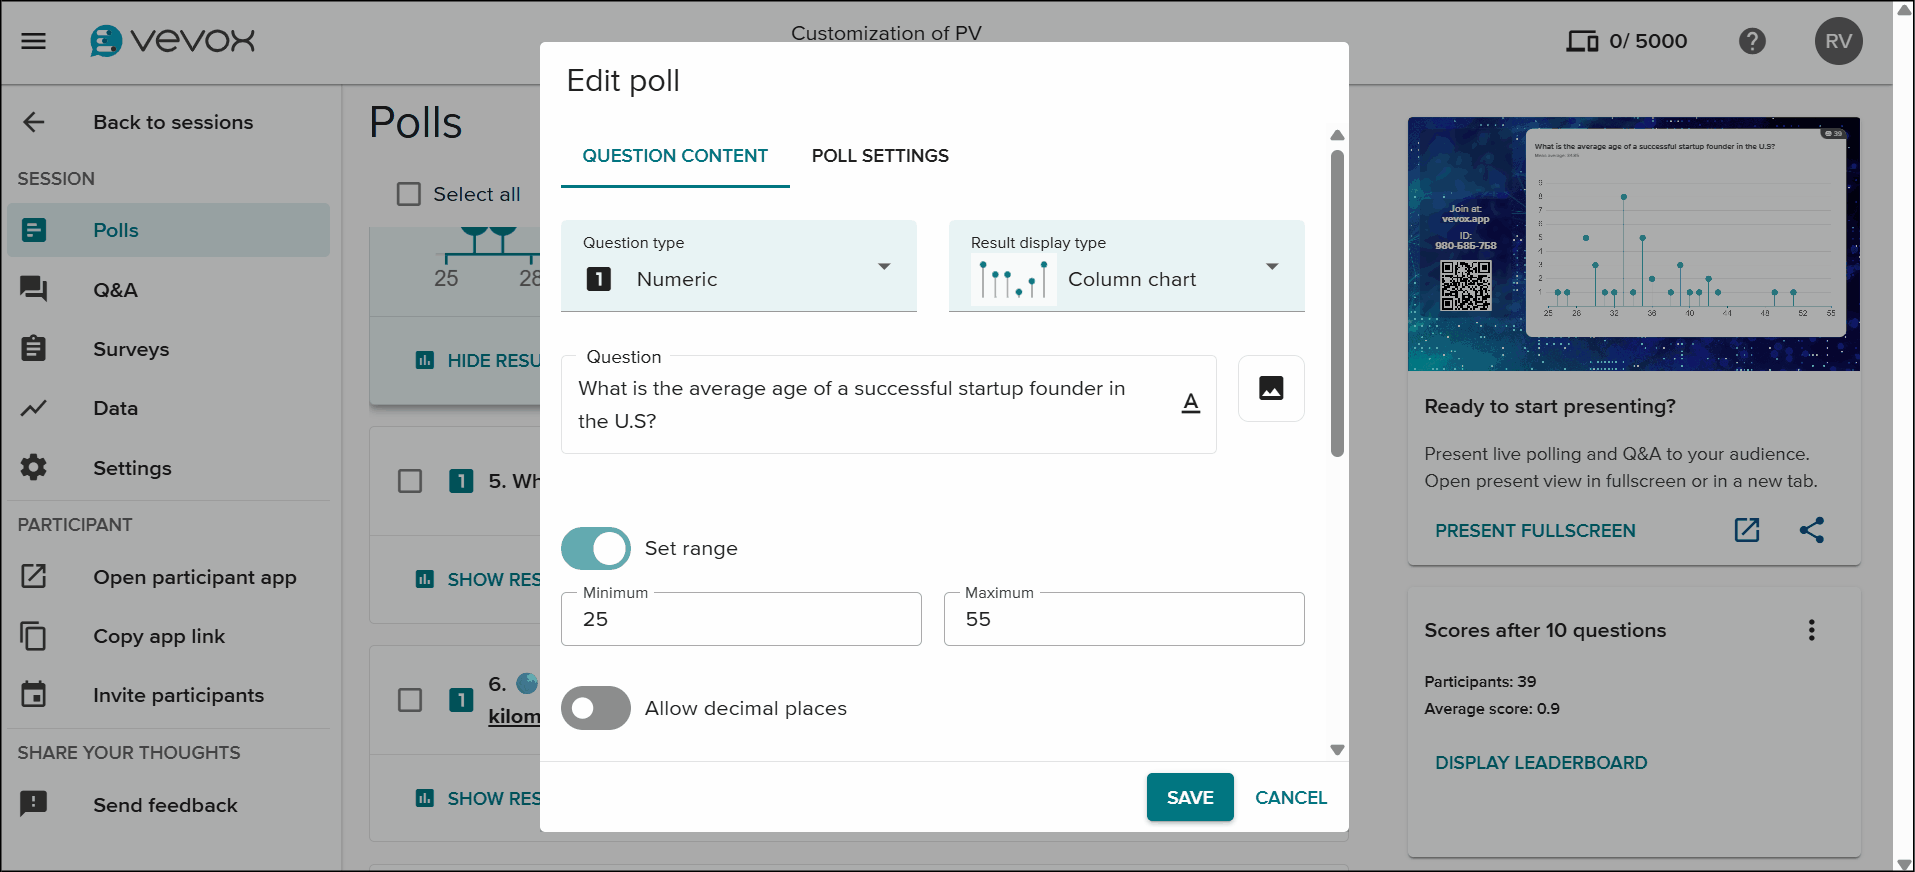The height and width of the screenshot is (872, 1915).
Task: Open the Result display type dropdown
Action: pos(1272,266)
